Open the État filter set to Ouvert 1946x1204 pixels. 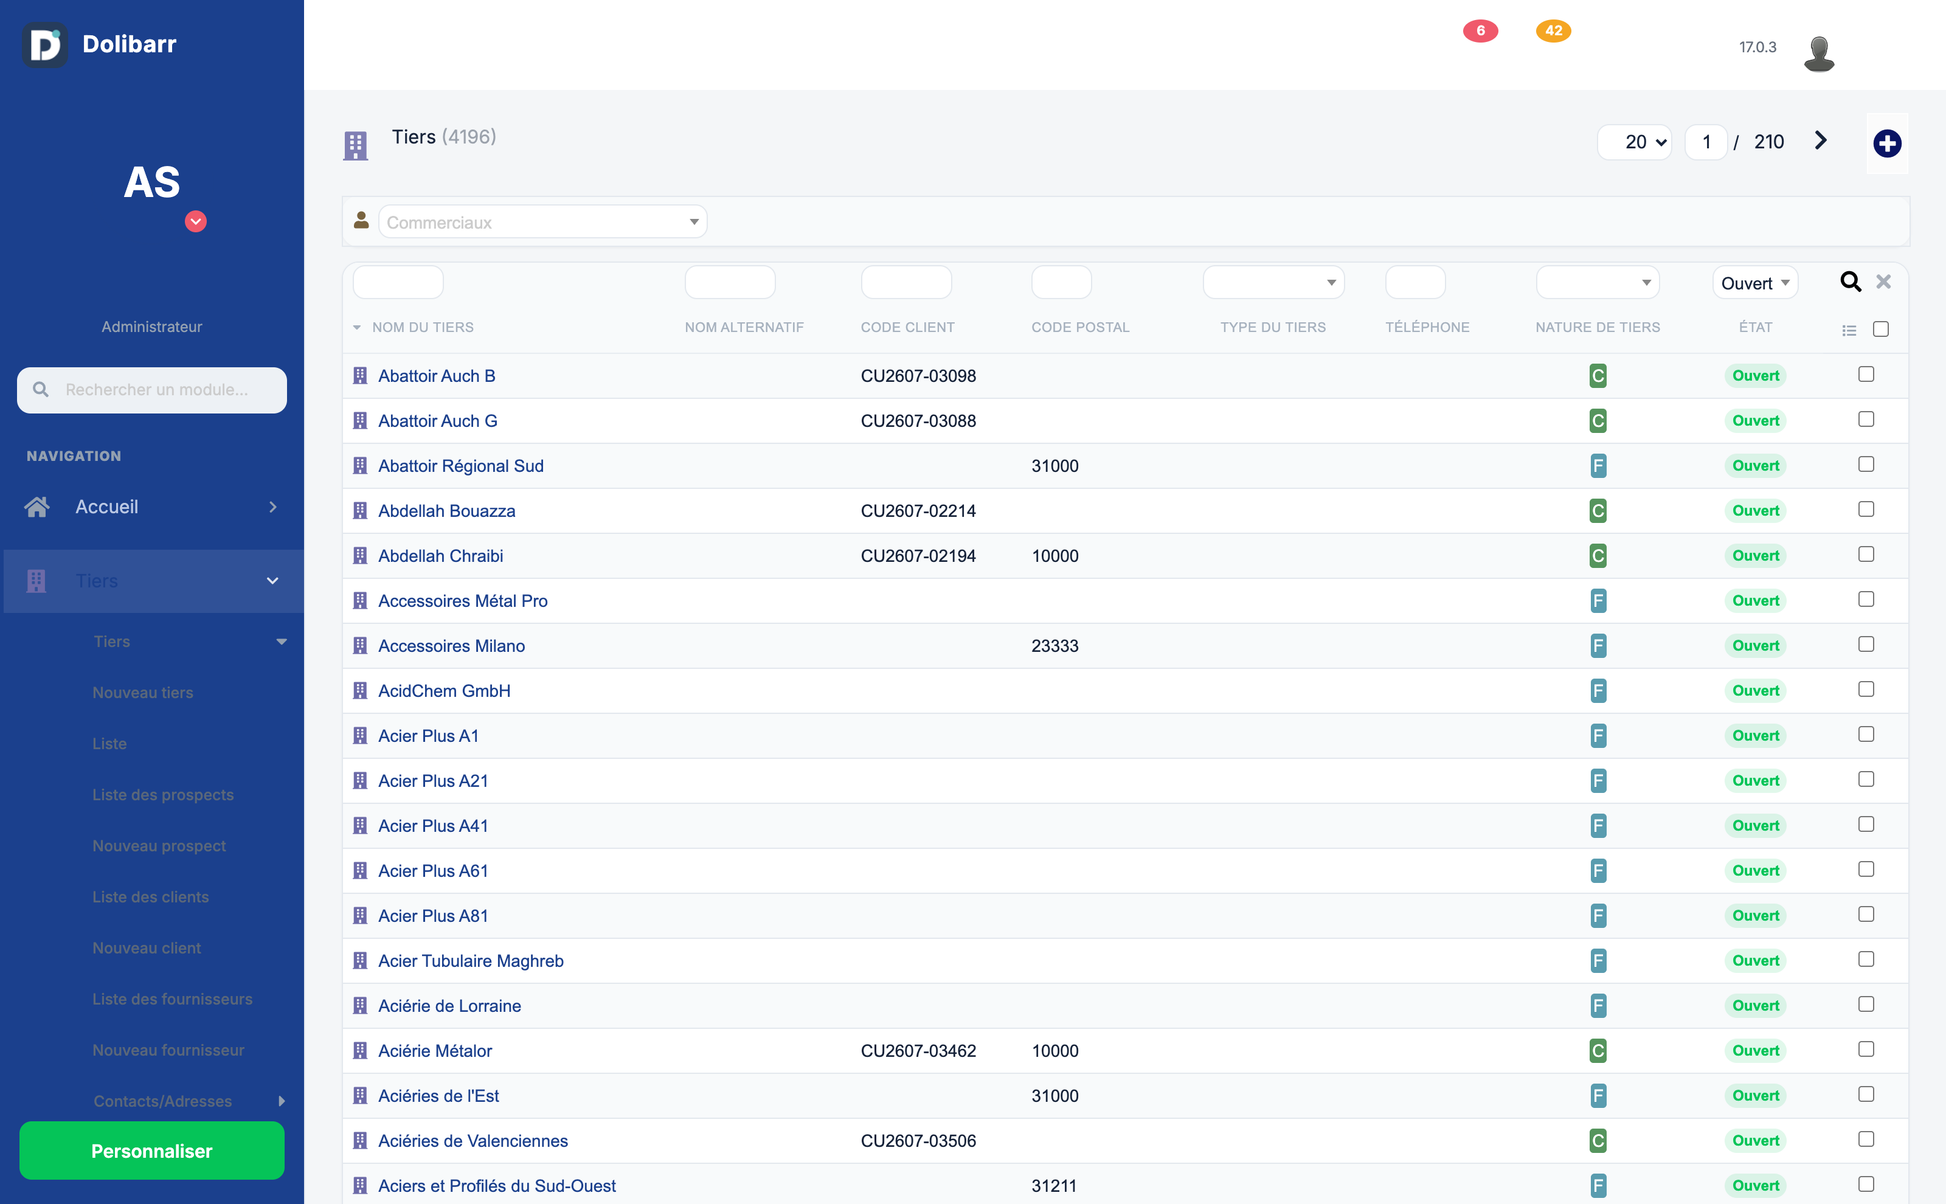point(1755,283)
